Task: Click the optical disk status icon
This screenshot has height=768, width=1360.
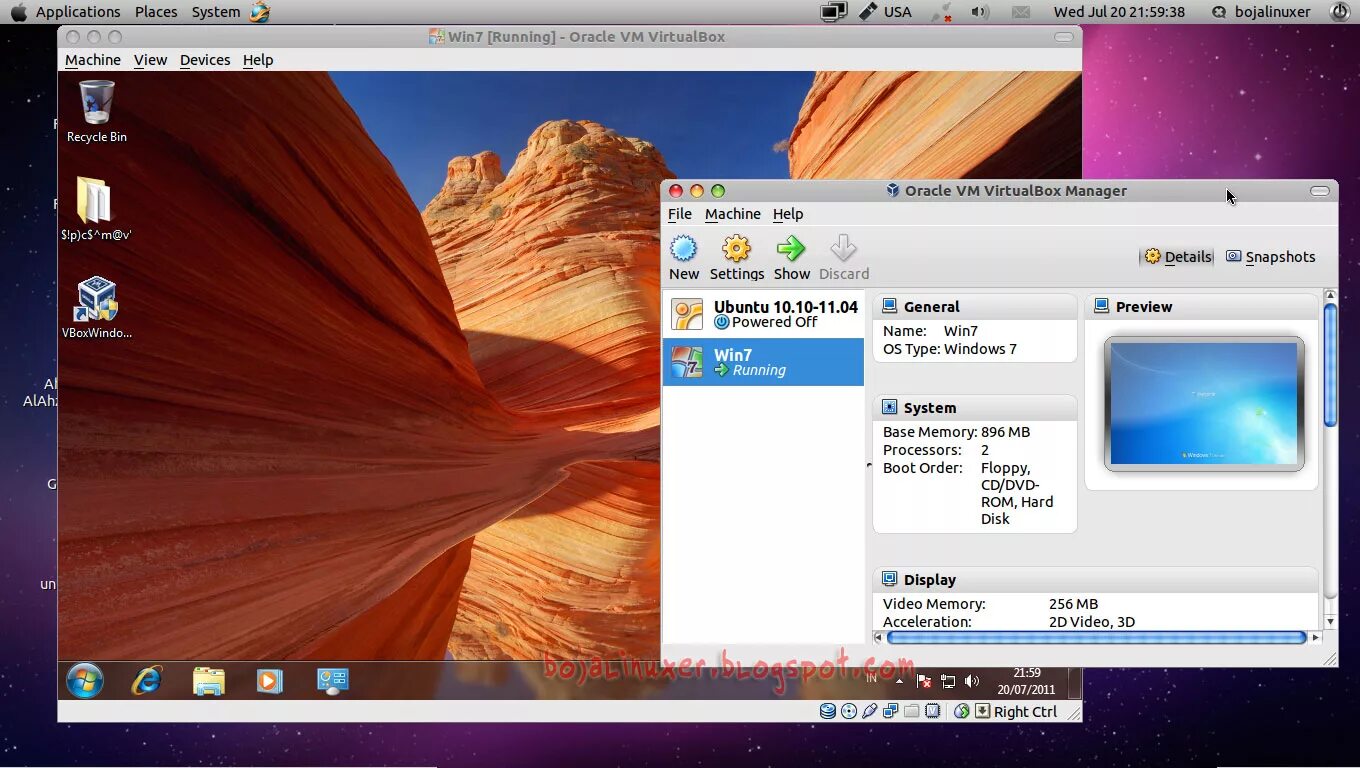Action: click(849, 711)
